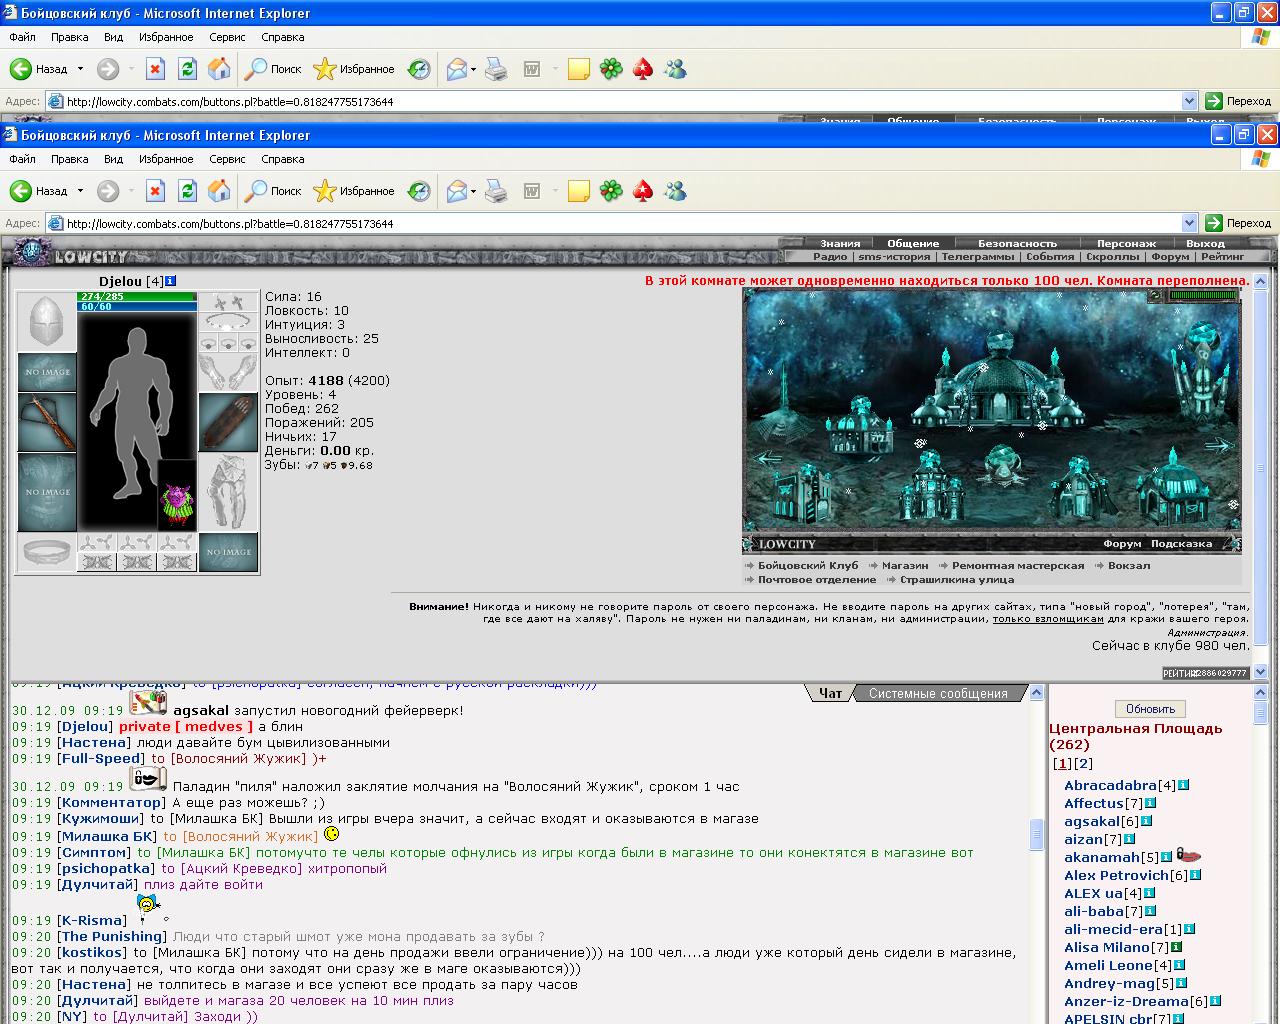This screenshot has width=1280, height=1024.
Task: Go to Страшилкина улица link
Action: pos(957,580)
